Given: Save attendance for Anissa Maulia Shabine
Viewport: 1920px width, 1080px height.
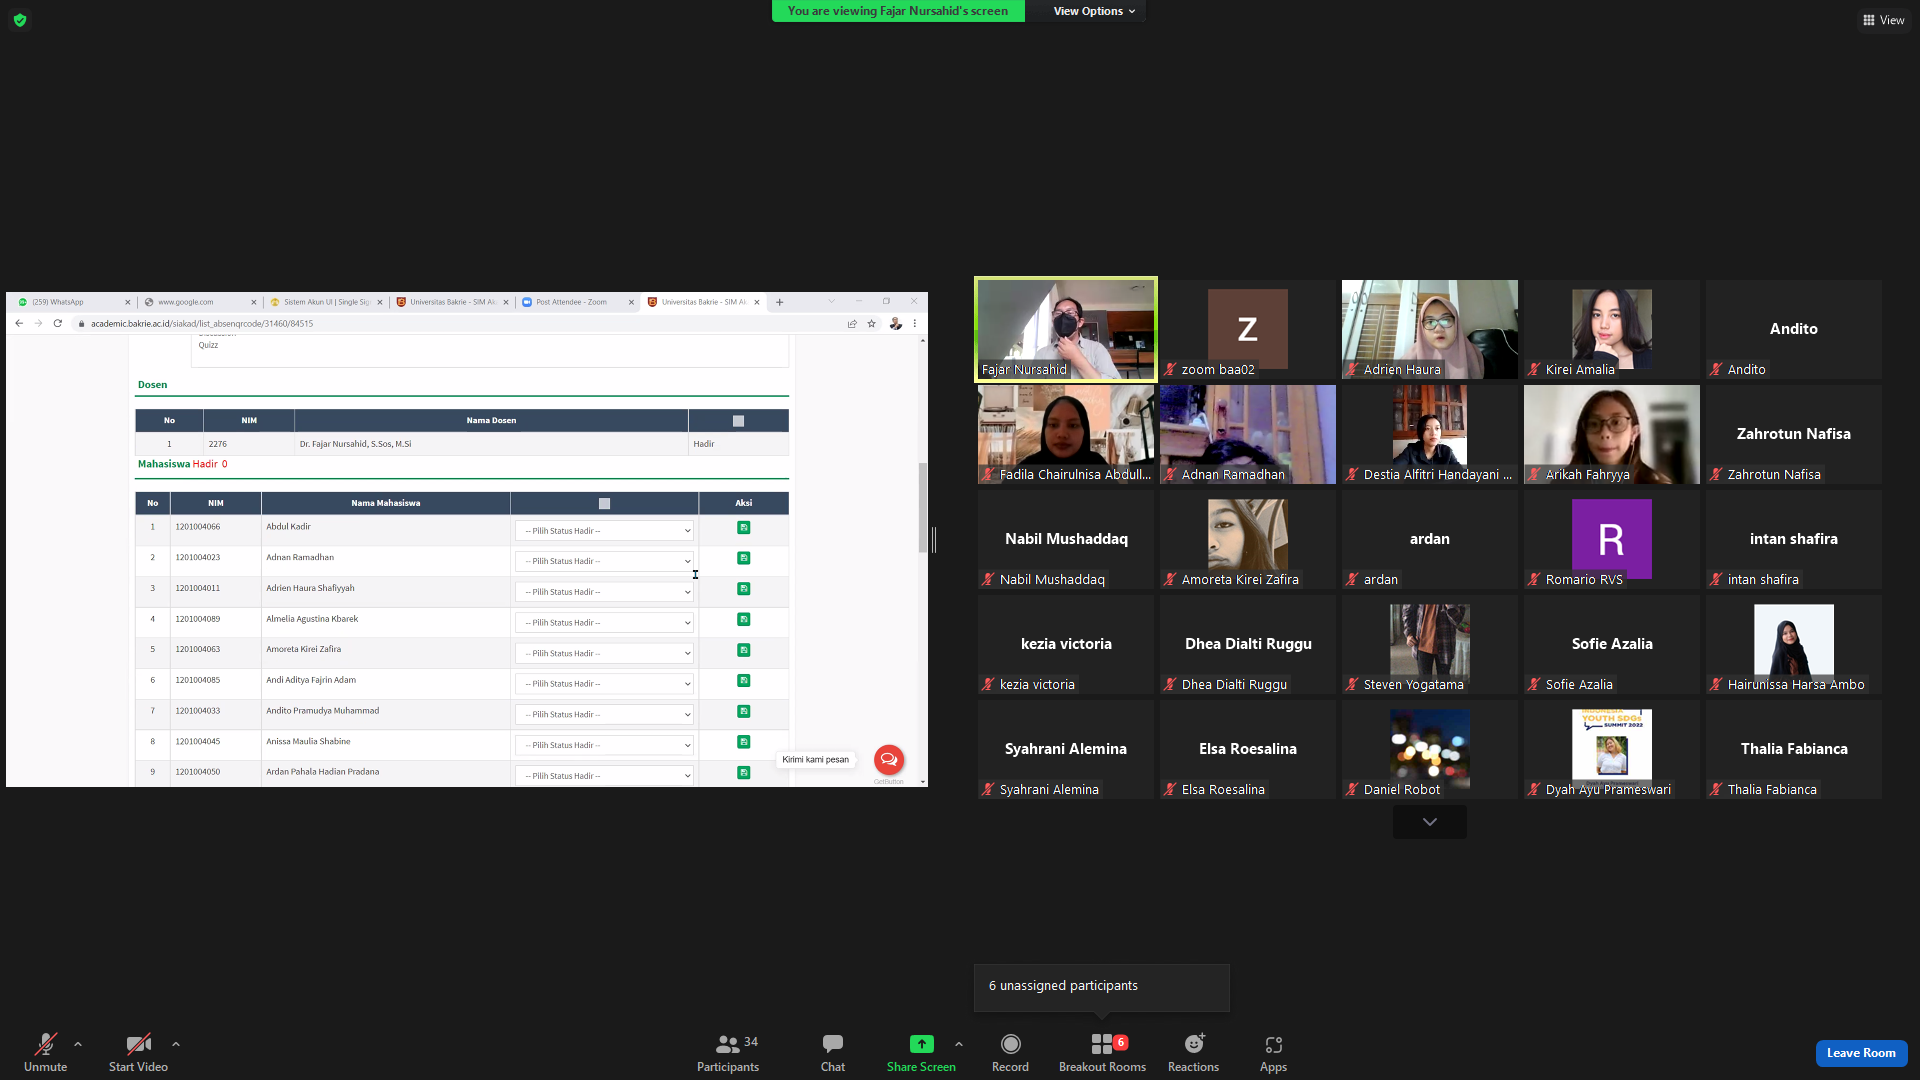Looking at the screenshot, I should (743, 742).
